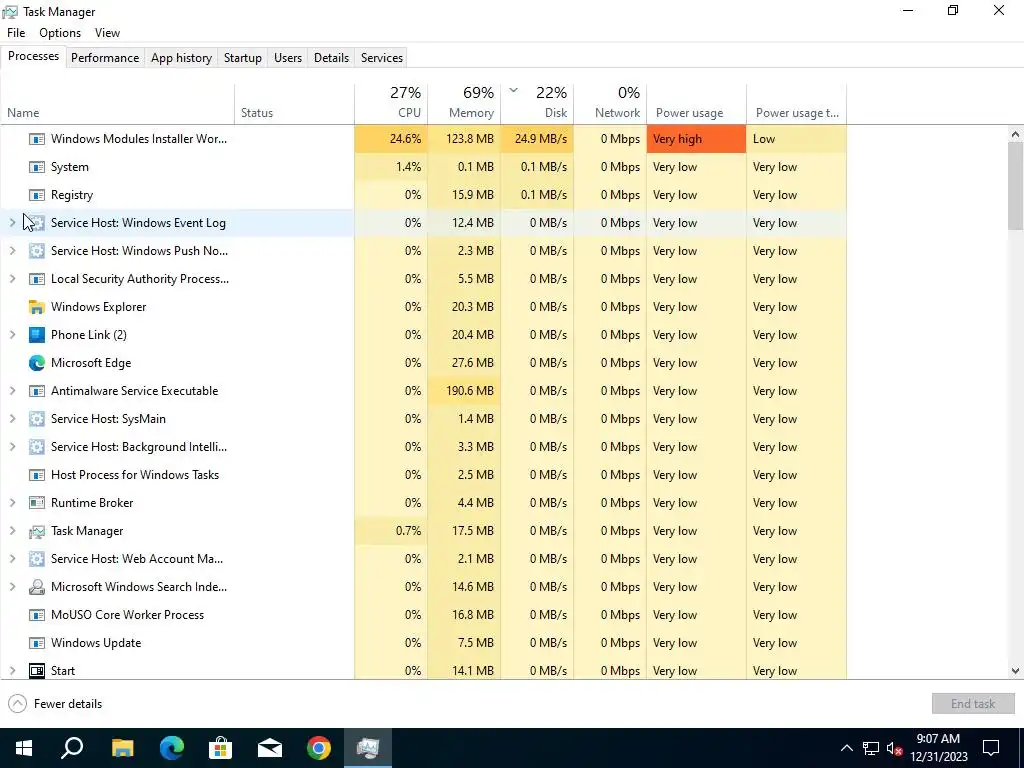The height and width of the screenshot is (768, 1024).
Task: Open the Mail app from the taskbar
Action: point(270,748)
